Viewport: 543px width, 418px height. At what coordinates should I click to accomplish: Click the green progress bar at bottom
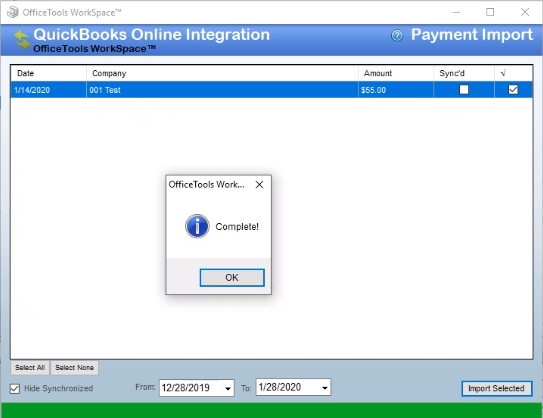tap(272, 410)
